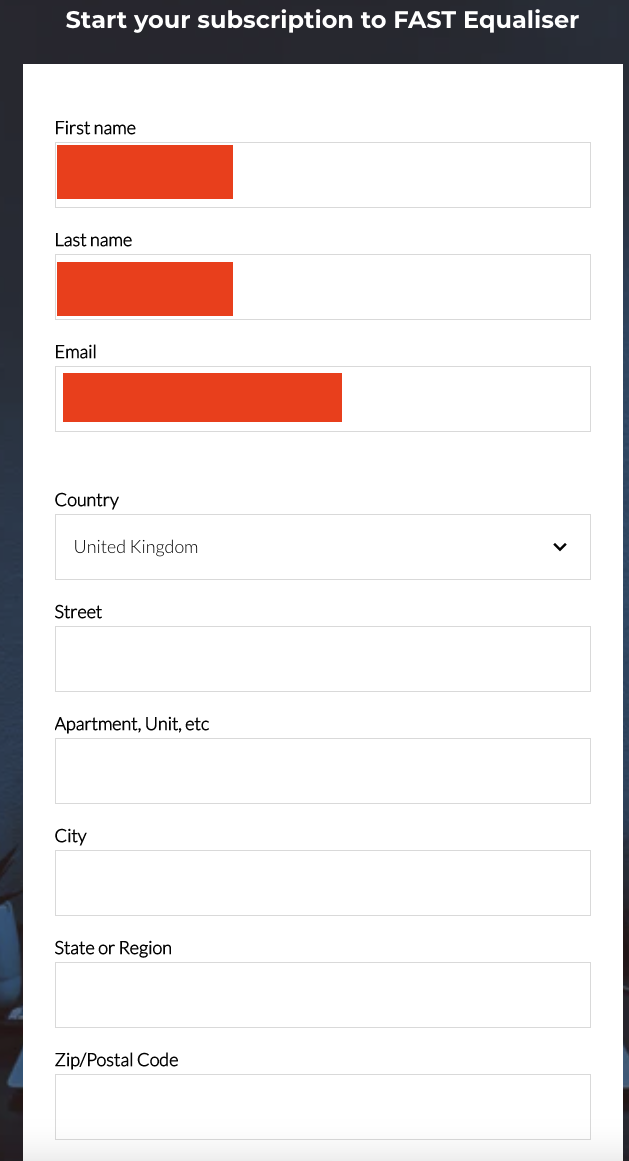Screen dimensions: 629x1161
Task: Click the "Zip/Postal Code" label
Action: pyautogui.click(x=116, y=1060)
